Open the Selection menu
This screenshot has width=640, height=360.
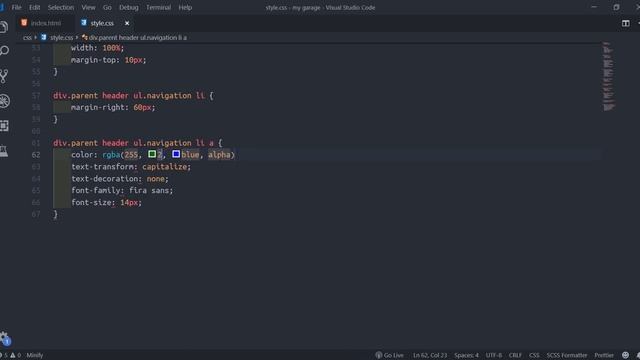tap(61, 7)
